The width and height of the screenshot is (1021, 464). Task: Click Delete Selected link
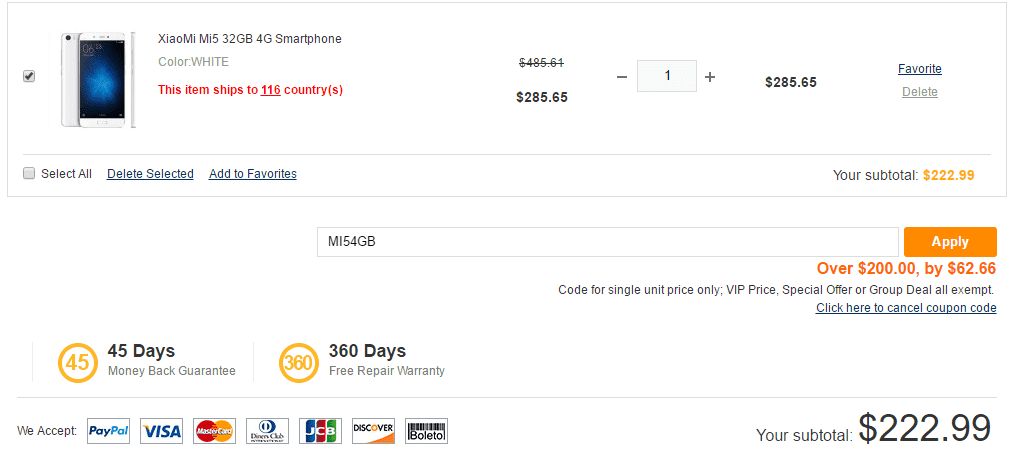click(x=150, y=174)
